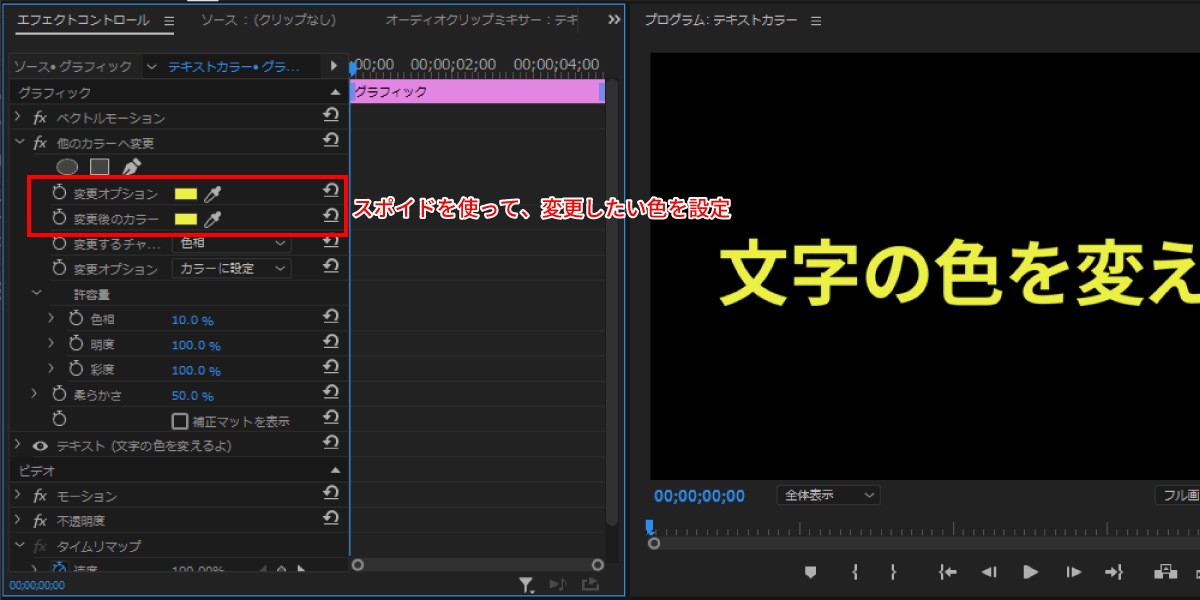Viewport: 1200px width, 600px height.
Task: Toggle fx for 不透明度 effect
Action: tap(40, 521)
